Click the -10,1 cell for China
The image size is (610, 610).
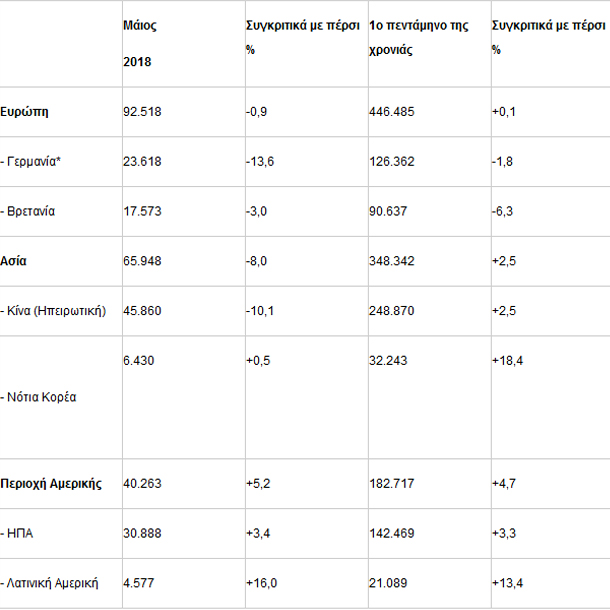click(260, 311)
